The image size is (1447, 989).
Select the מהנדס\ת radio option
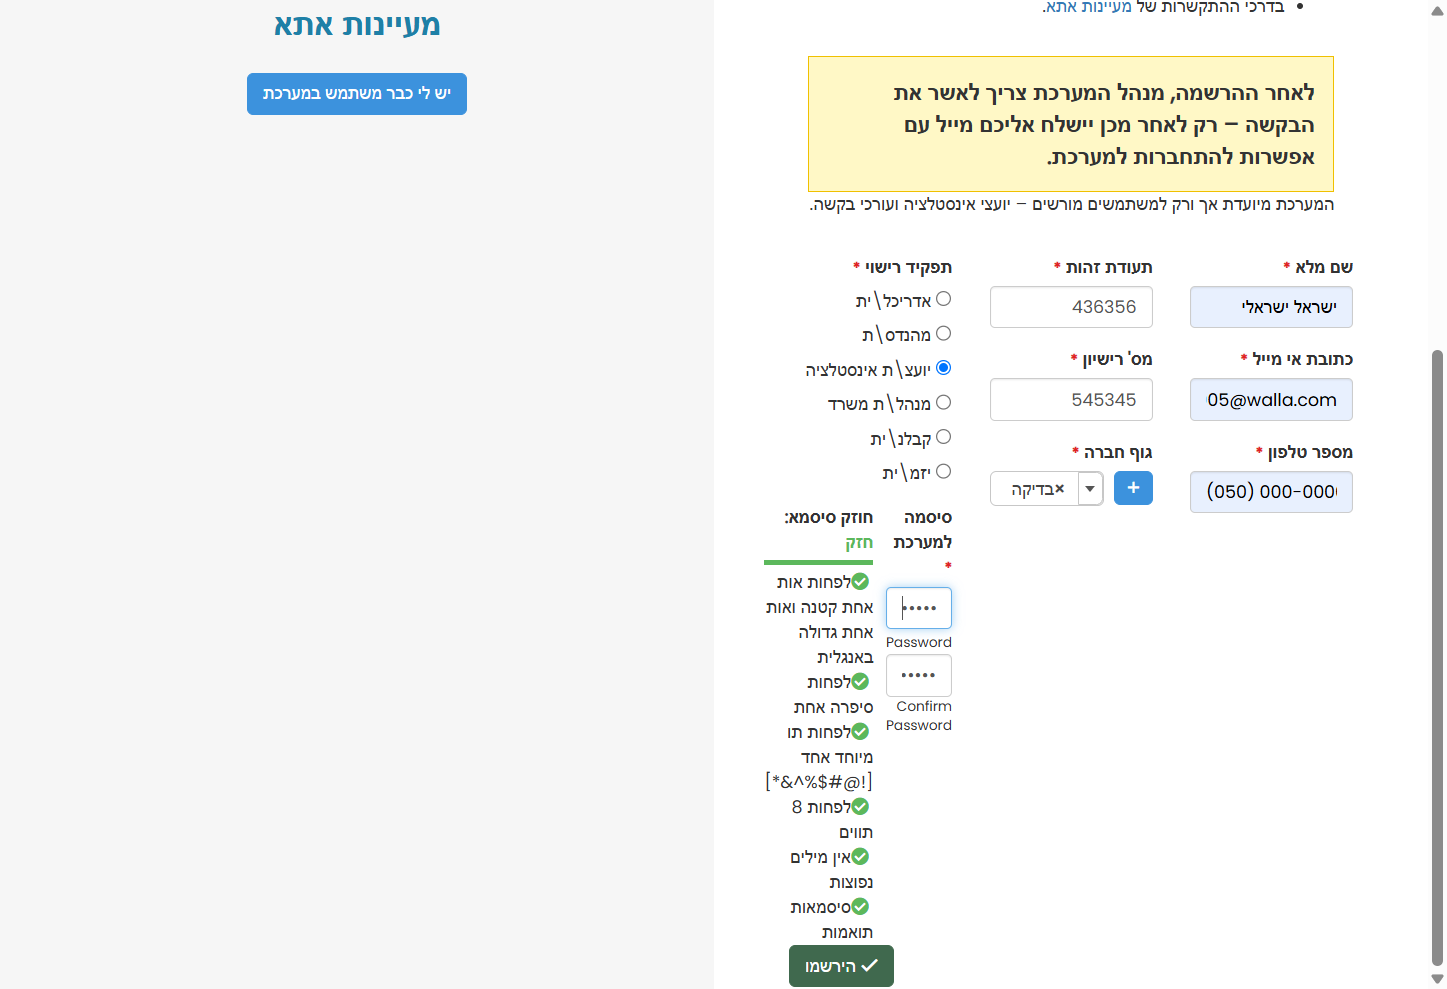943,333
